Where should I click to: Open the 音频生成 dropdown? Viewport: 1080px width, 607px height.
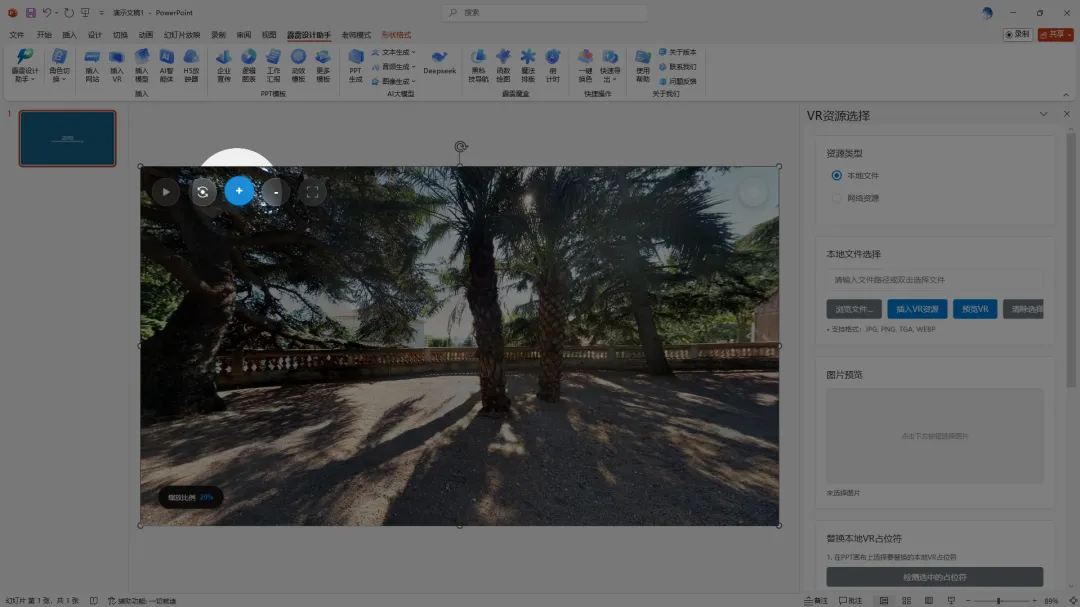[393, 67]
